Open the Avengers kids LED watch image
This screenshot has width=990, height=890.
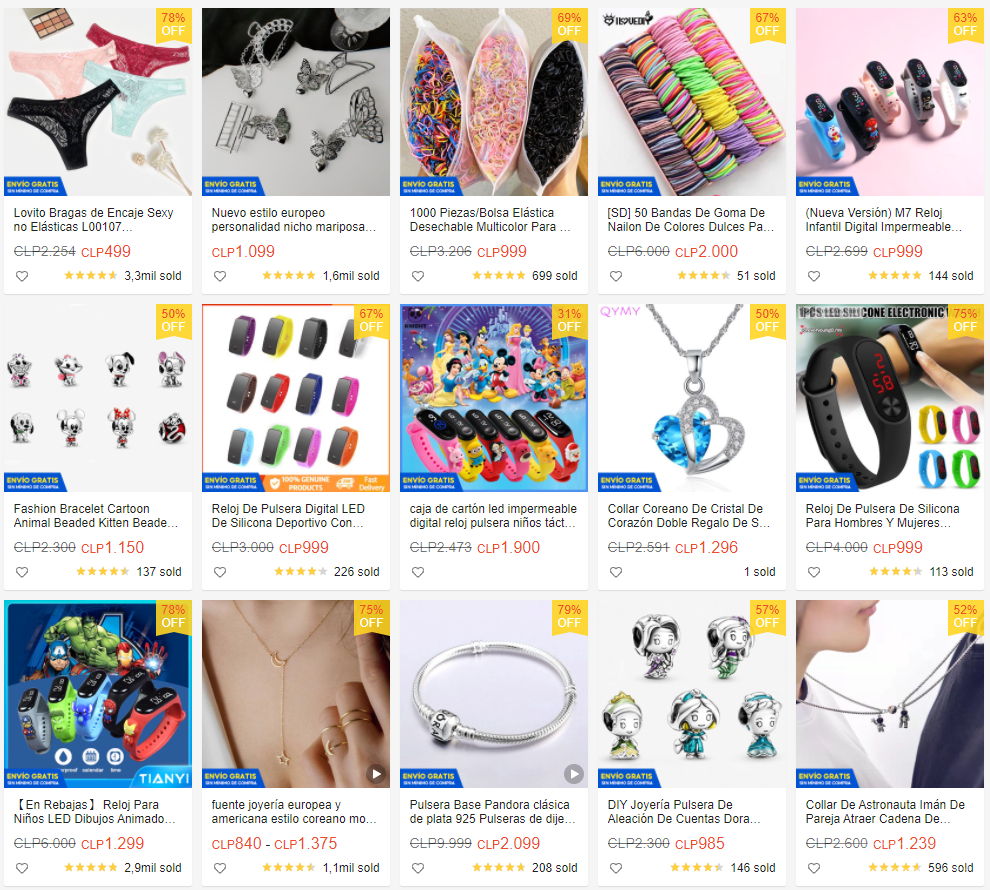tap(98, 694)
